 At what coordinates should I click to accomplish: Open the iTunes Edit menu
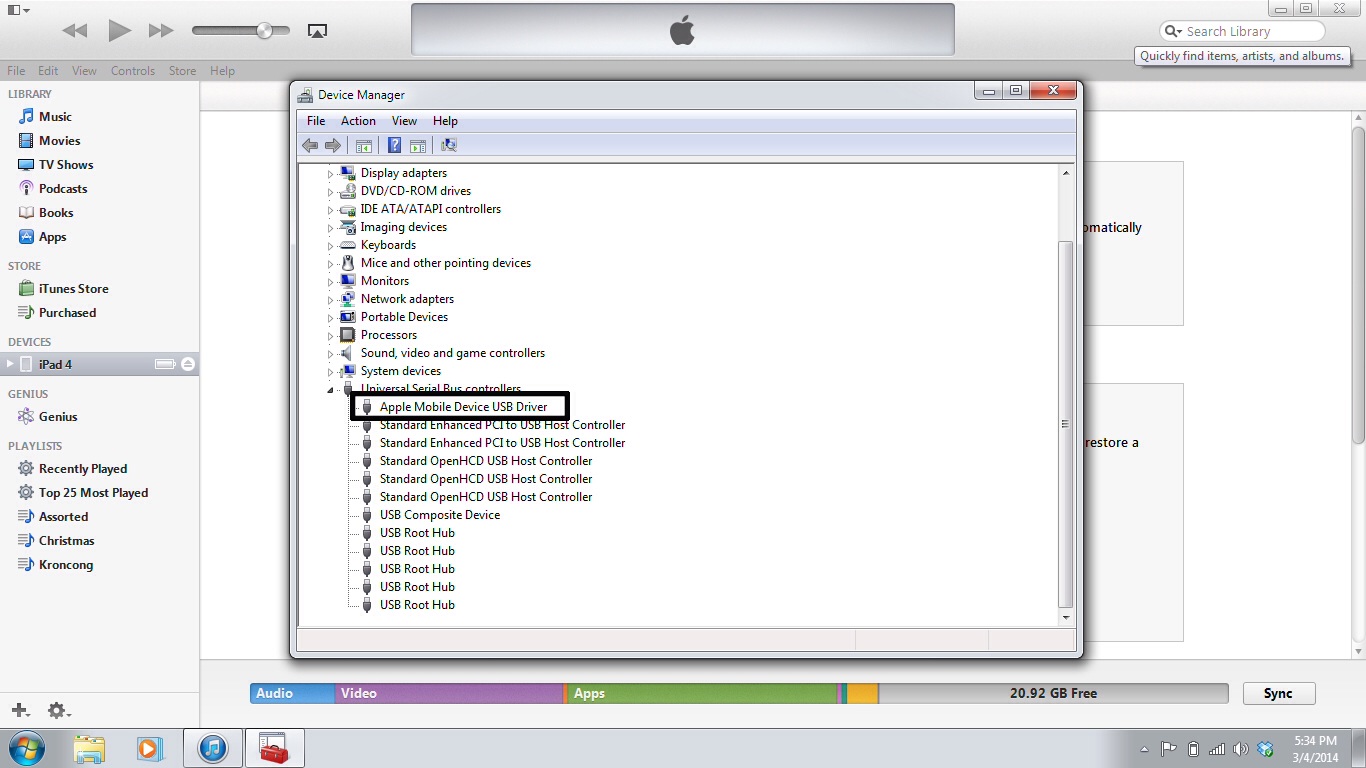(48, 71)
